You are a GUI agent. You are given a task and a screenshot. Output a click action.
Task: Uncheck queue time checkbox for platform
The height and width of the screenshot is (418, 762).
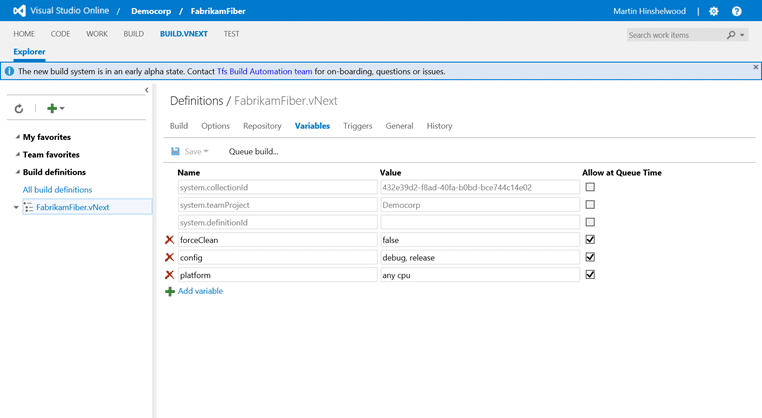tap(590, 275)
